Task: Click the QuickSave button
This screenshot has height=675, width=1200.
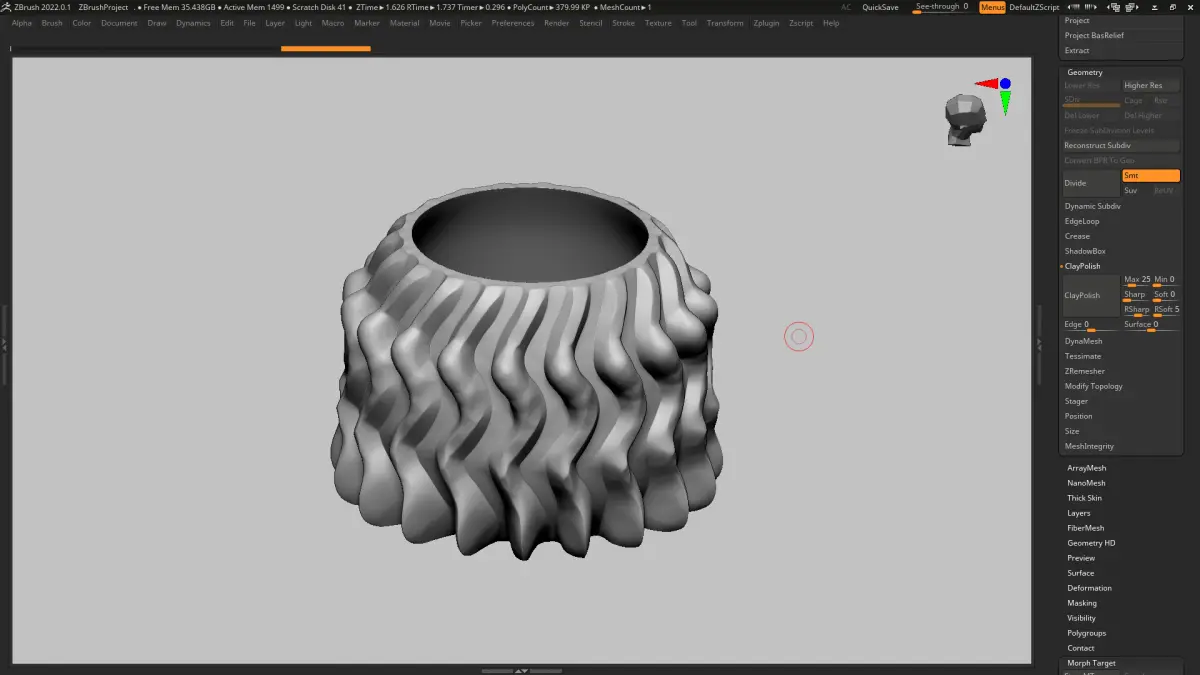Action: click(880, 7)
